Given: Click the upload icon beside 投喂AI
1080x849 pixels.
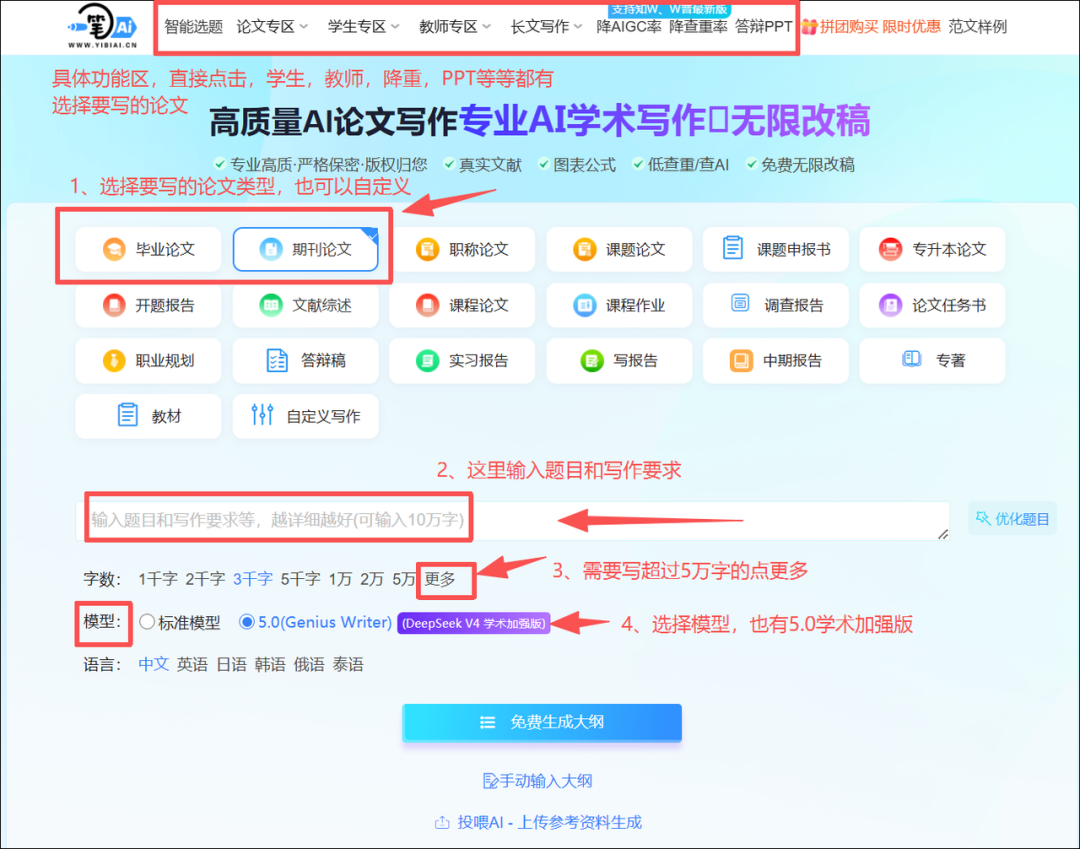Looking at the screenshot, I should coord(442,822).
